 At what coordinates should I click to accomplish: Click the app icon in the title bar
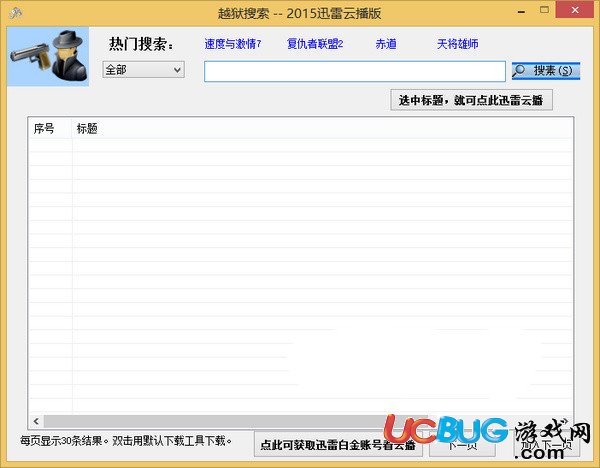[x=15, y=14]
